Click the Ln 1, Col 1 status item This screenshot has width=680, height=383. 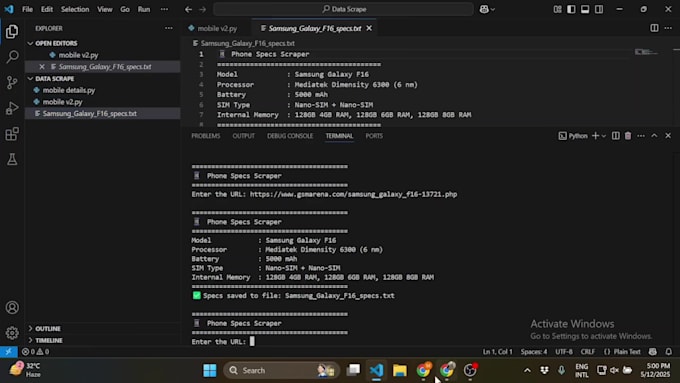(497, 351)
